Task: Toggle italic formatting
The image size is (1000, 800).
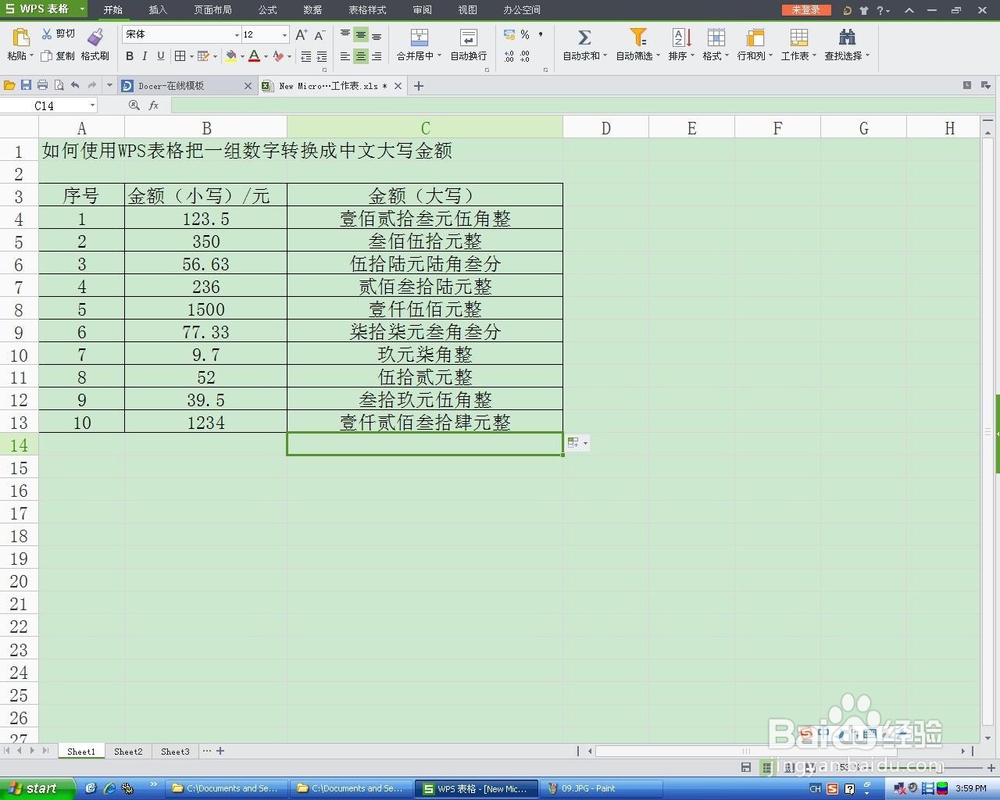Action: click(x=145, y=55)
